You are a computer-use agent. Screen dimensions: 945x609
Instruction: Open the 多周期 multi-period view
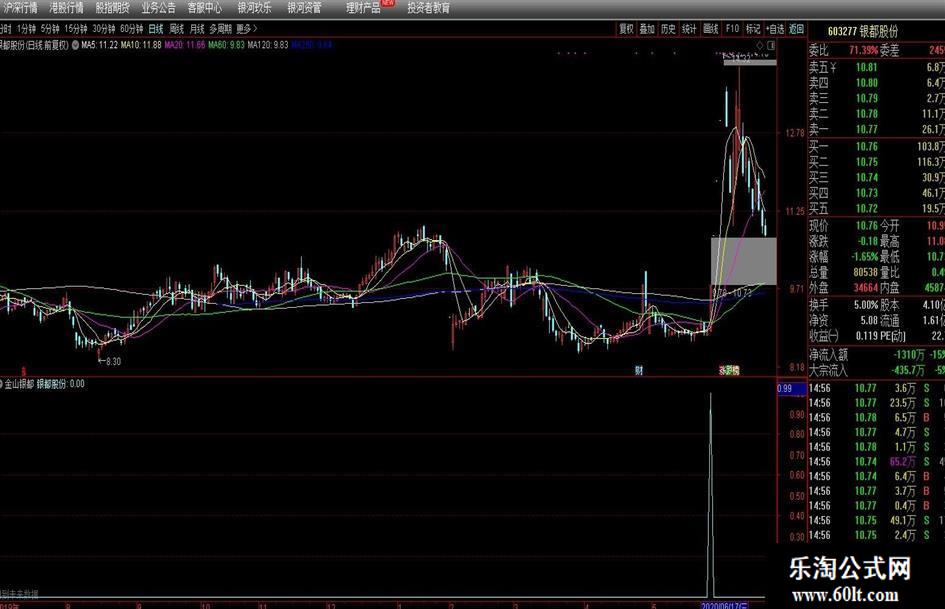coord(221,28)
